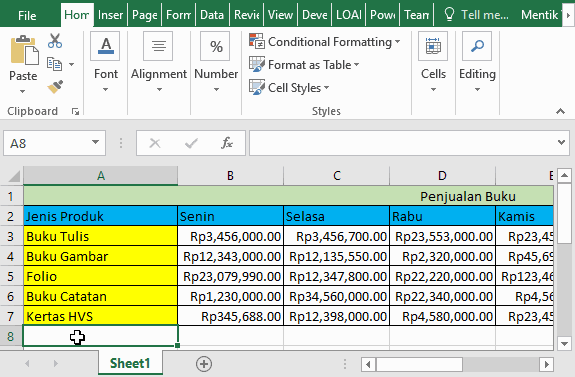
Task: Open the Cell Styles dropdown
Action: coord(289,88)
